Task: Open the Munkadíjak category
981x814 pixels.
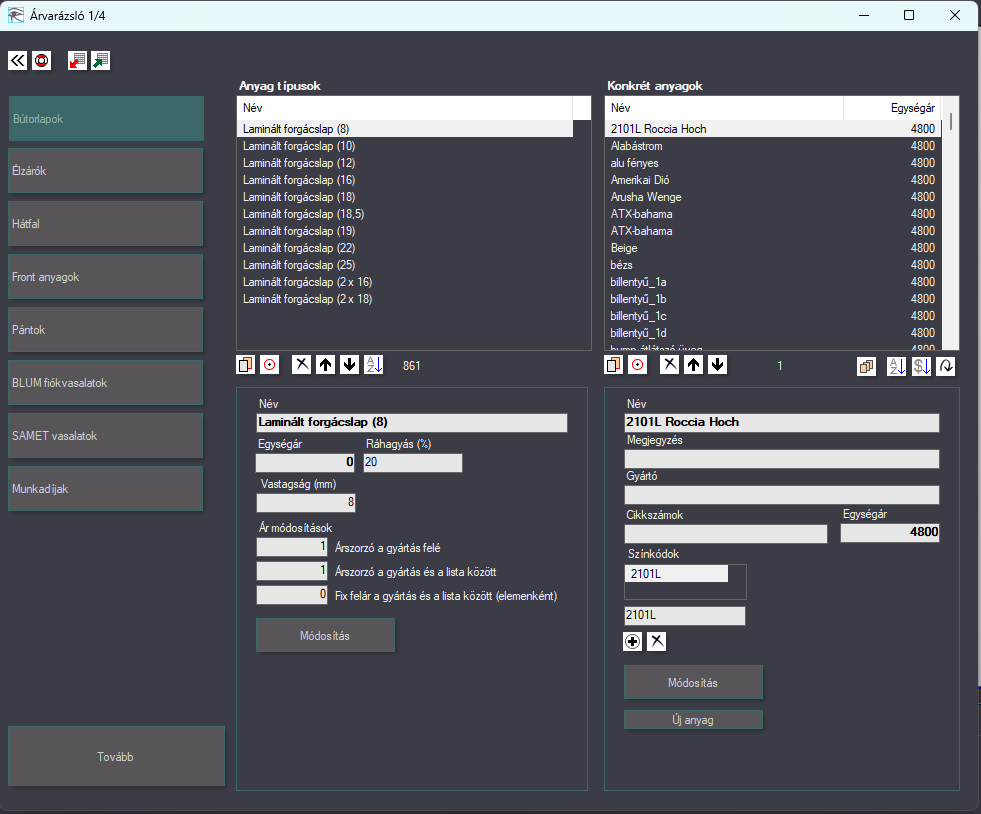Action: [106, 489]
